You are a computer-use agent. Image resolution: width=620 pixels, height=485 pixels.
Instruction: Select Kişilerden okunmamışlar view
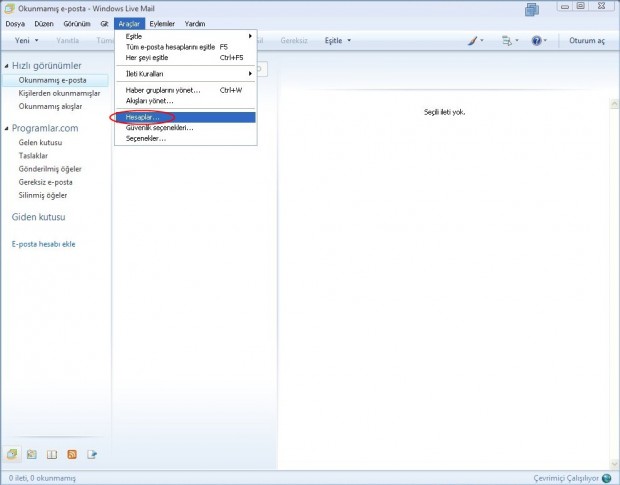tap(59, 93)
